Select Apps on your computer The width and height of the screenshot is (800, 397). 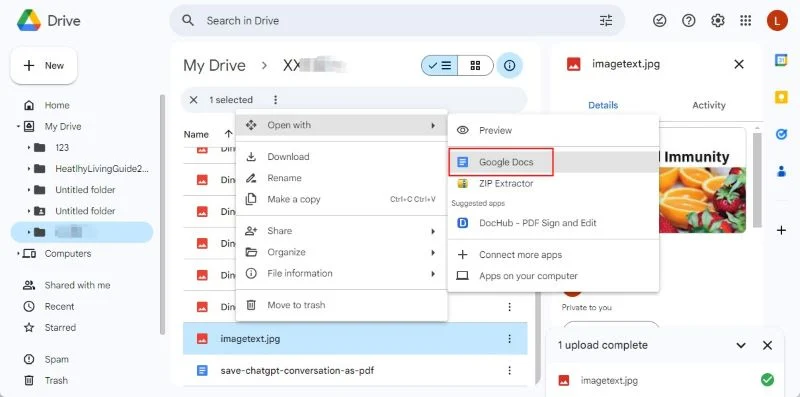pos(553,276)
